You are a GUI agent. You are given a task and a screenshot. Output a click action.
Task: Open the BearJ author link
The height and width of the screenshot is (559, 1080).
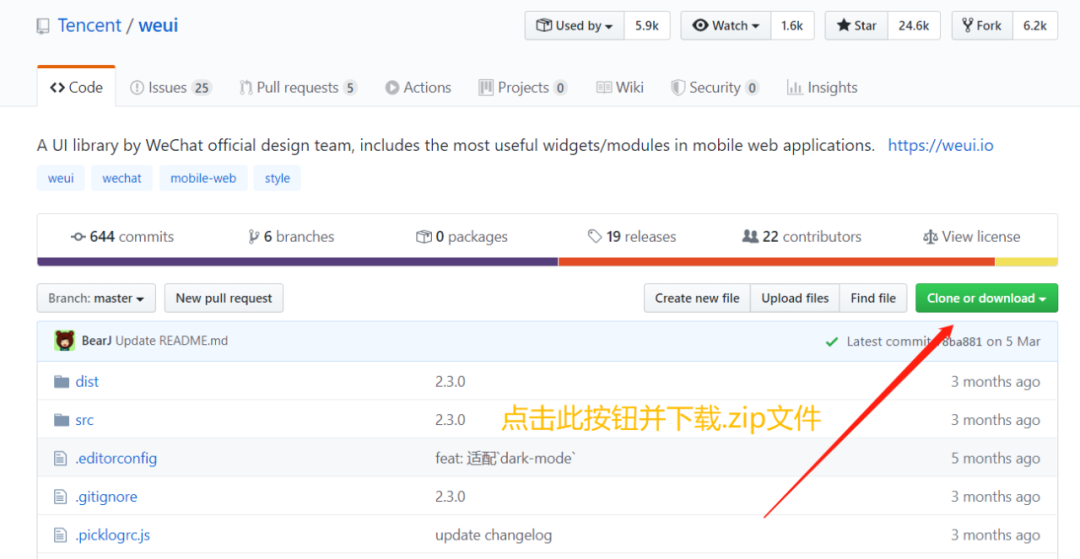pos(96,341)
